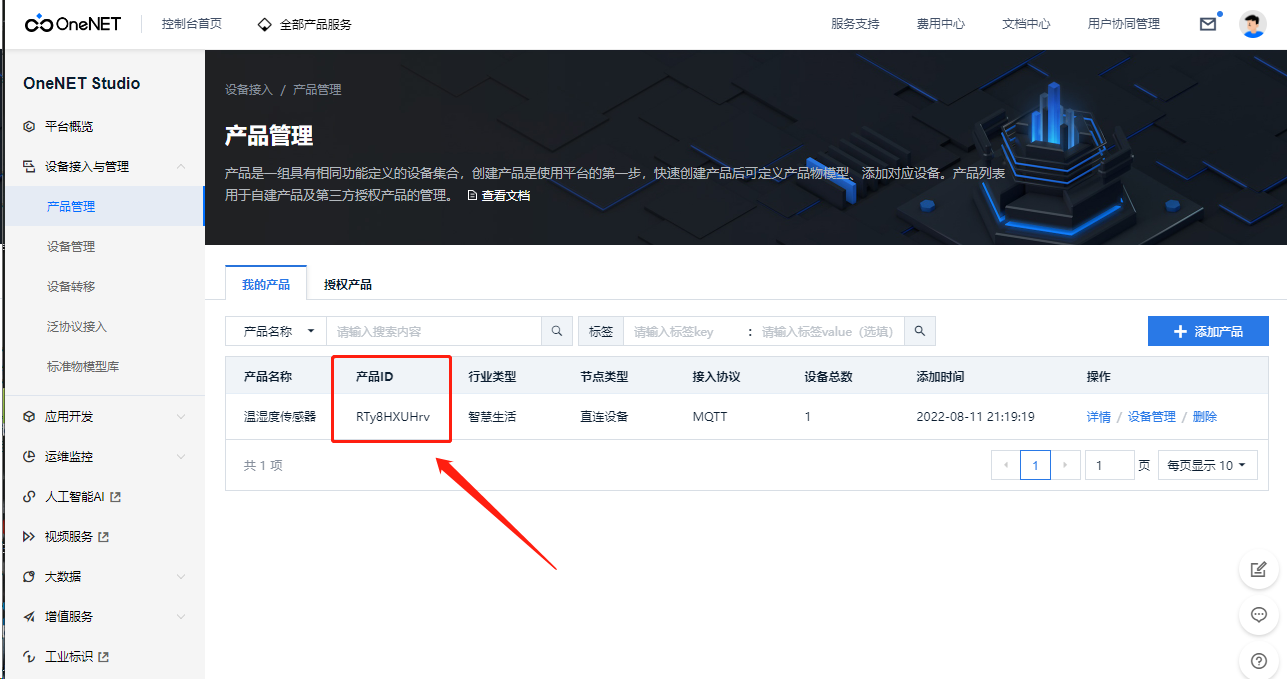The height and width of the screenshot is (679, 1287).
Task: Focus the 标签value input field
Action: [829, 331]
